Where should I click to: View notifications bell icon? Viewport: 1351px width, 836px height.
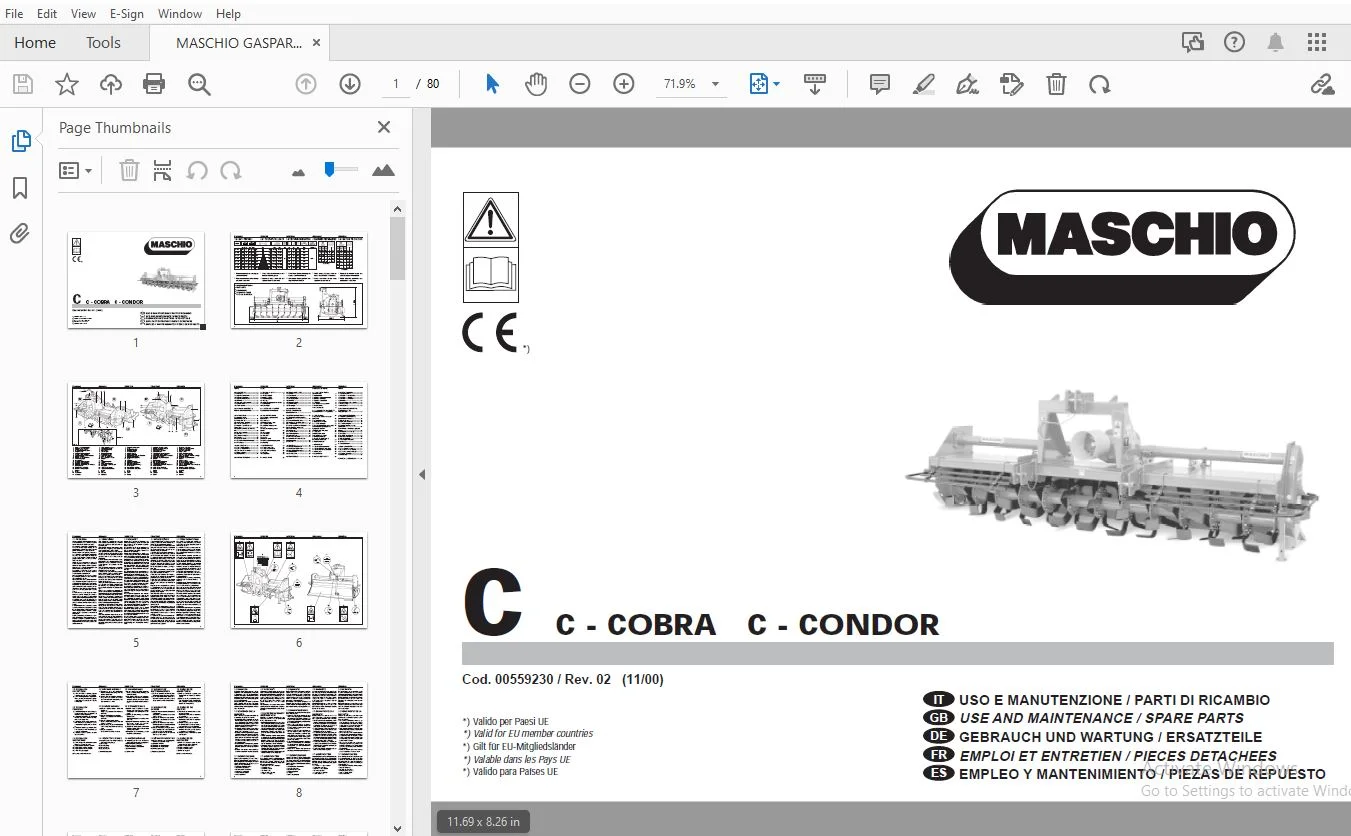[1276, 42]
